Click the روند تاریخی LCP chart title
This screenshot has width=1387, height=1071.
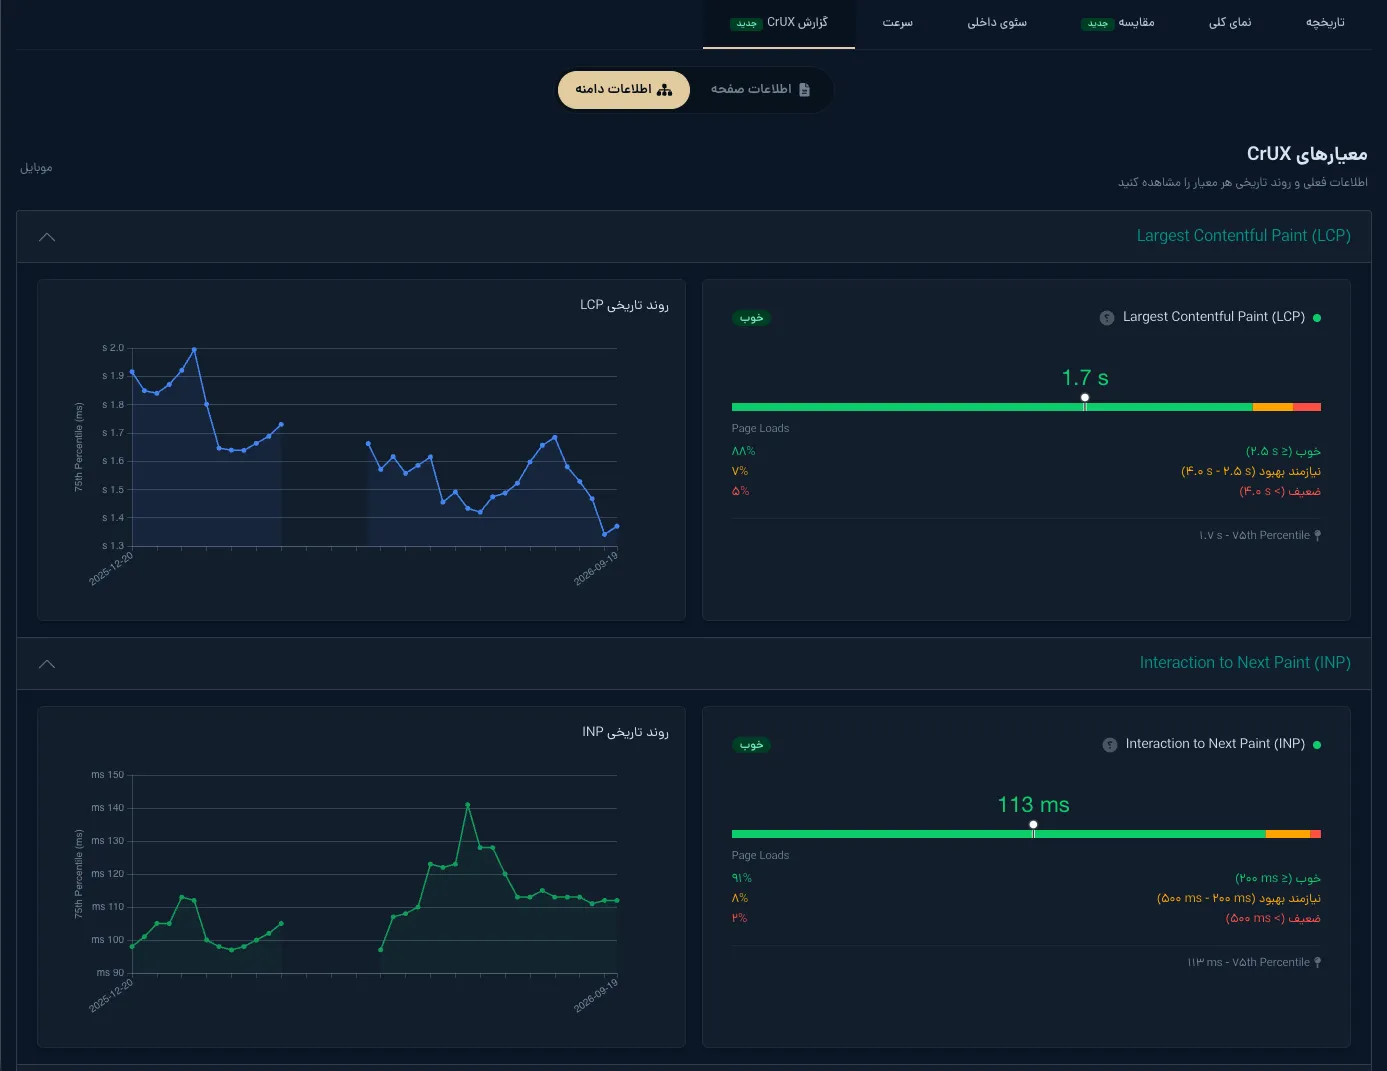pyautogui.click(x=624, y=305)
